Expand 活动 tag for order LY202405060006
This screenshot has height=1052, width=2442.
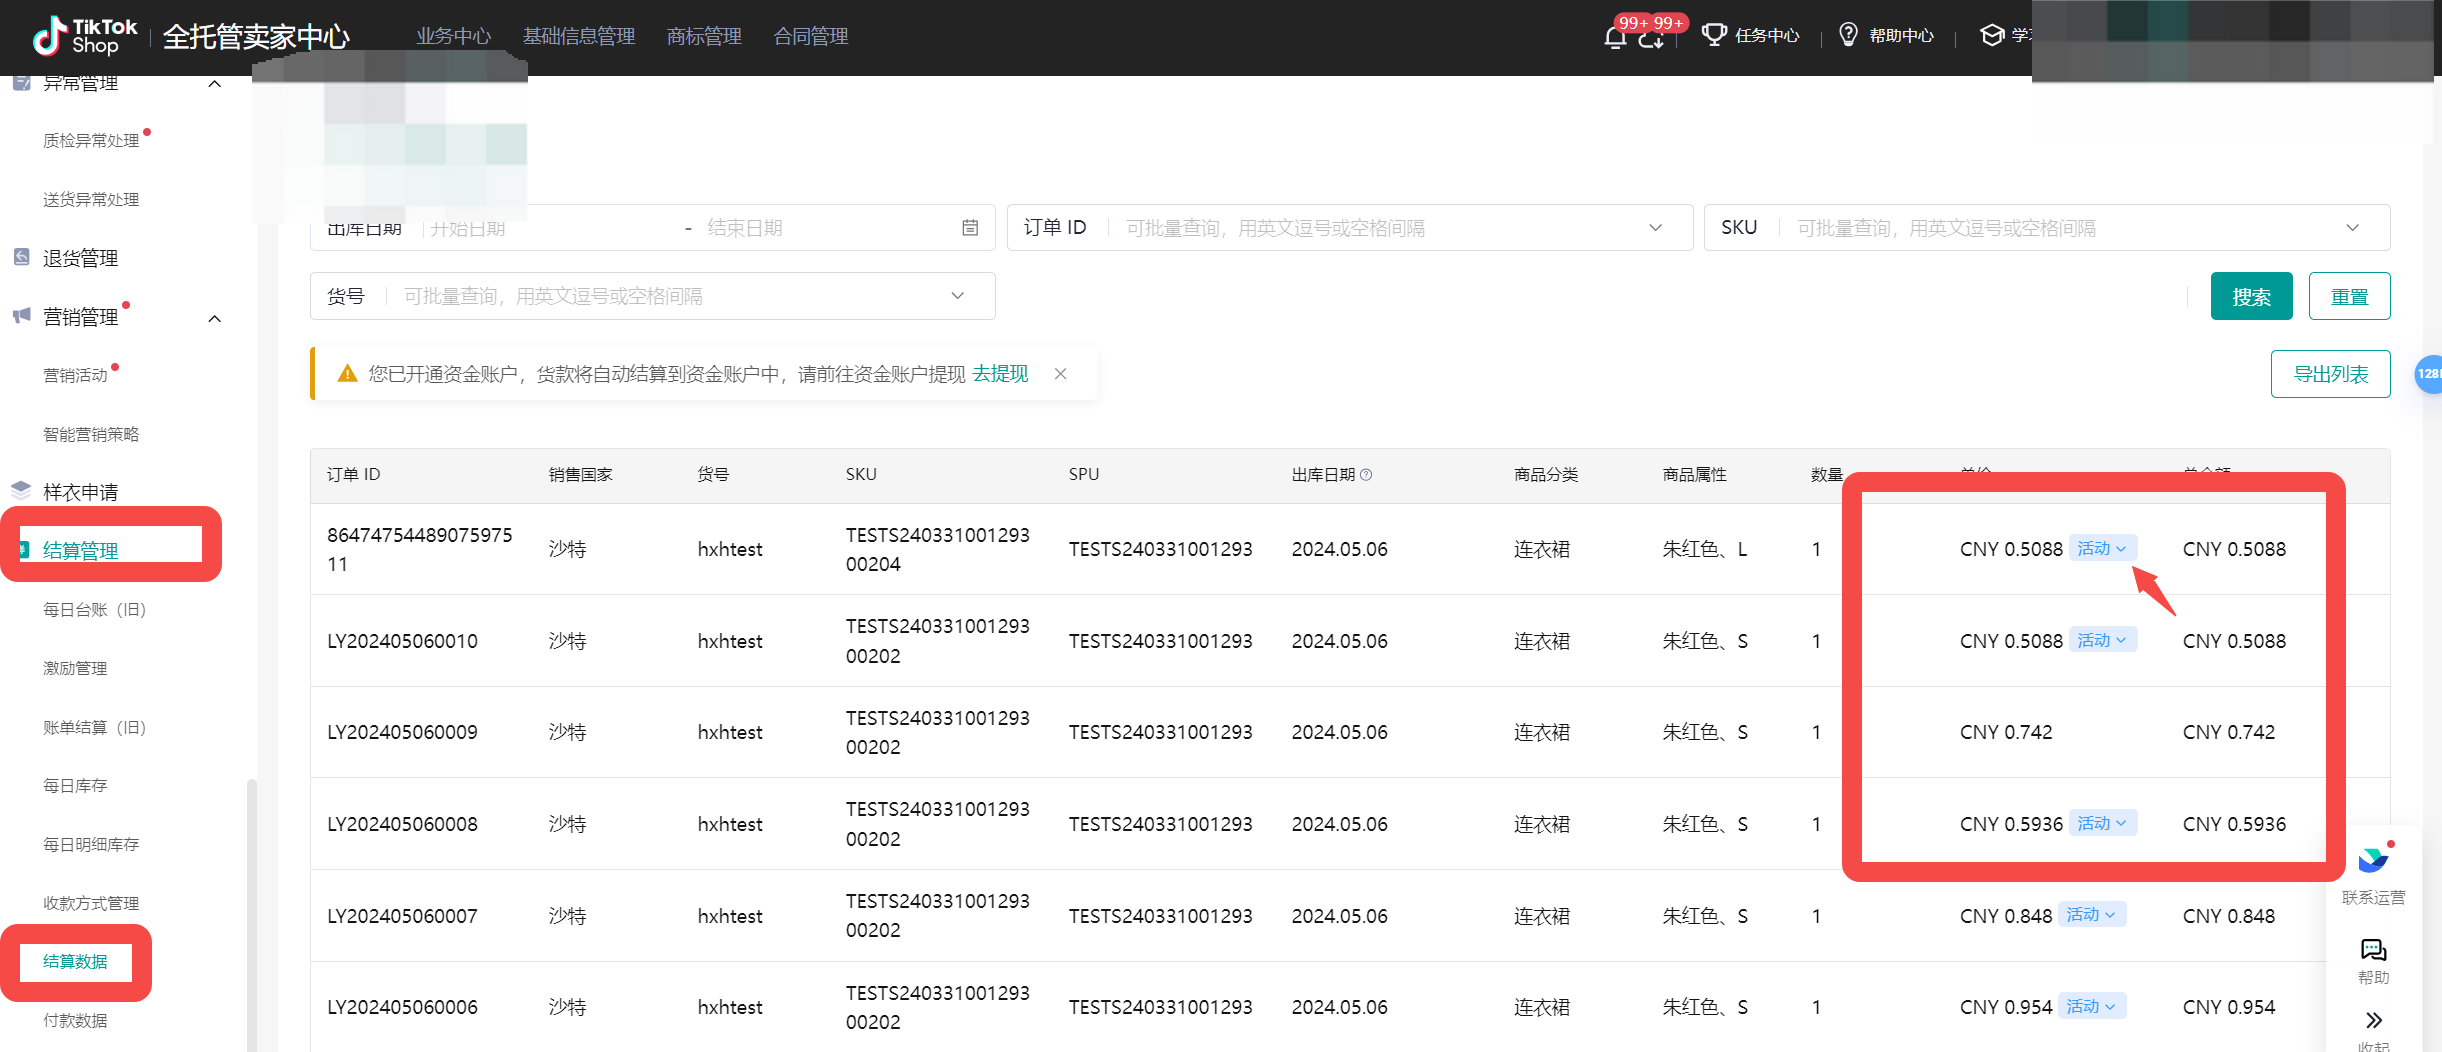(x=2091, y=1006)
